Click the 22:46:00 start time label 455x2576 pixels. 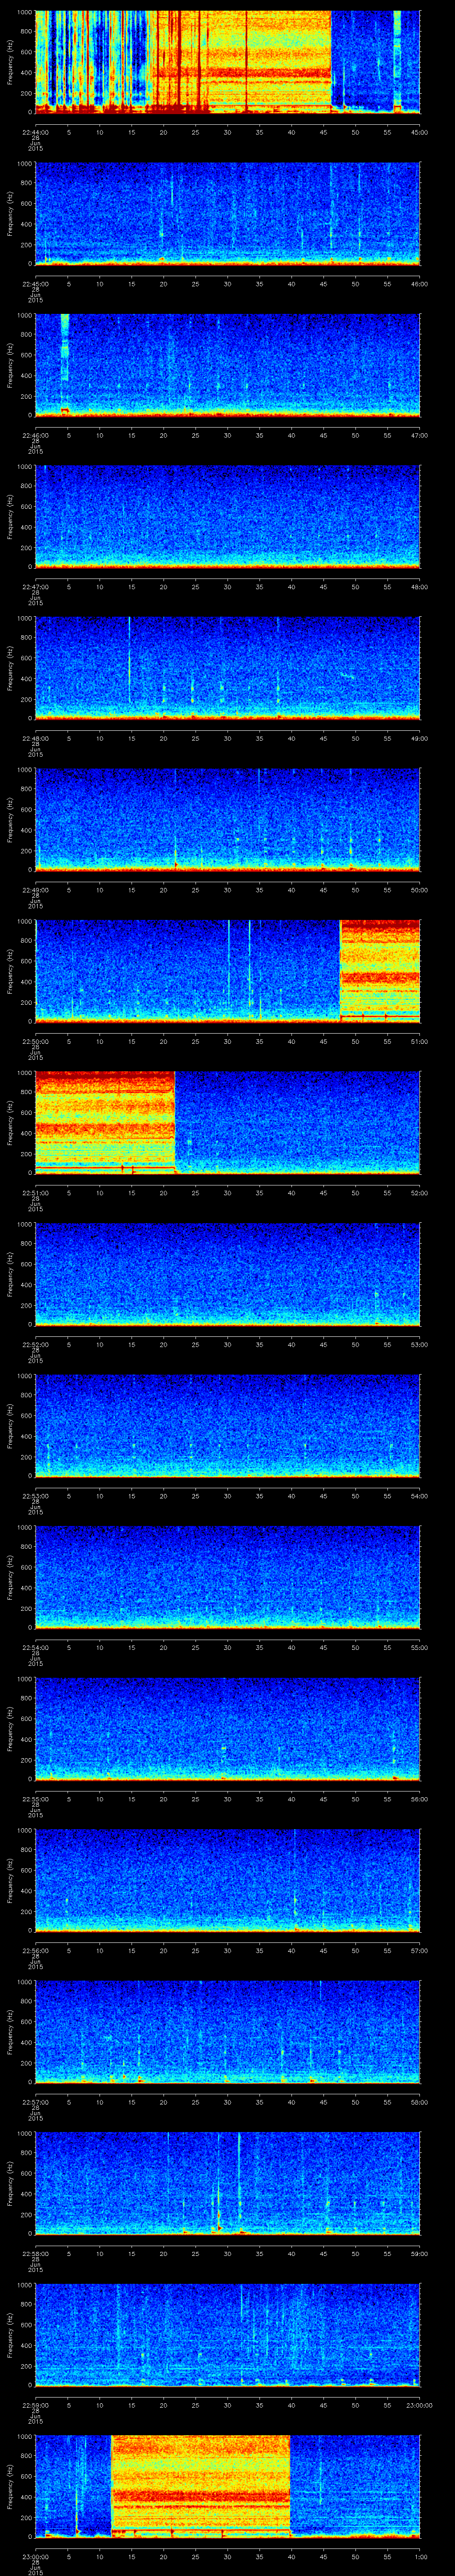coord(36,435)
